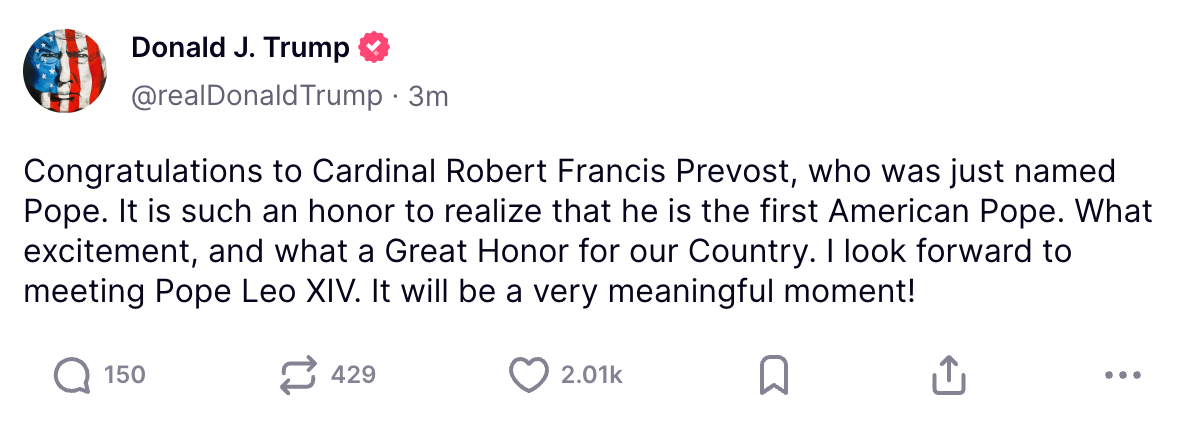Toggle bookmark on this post
The image size is (1194, 430).
coord(774,376)
